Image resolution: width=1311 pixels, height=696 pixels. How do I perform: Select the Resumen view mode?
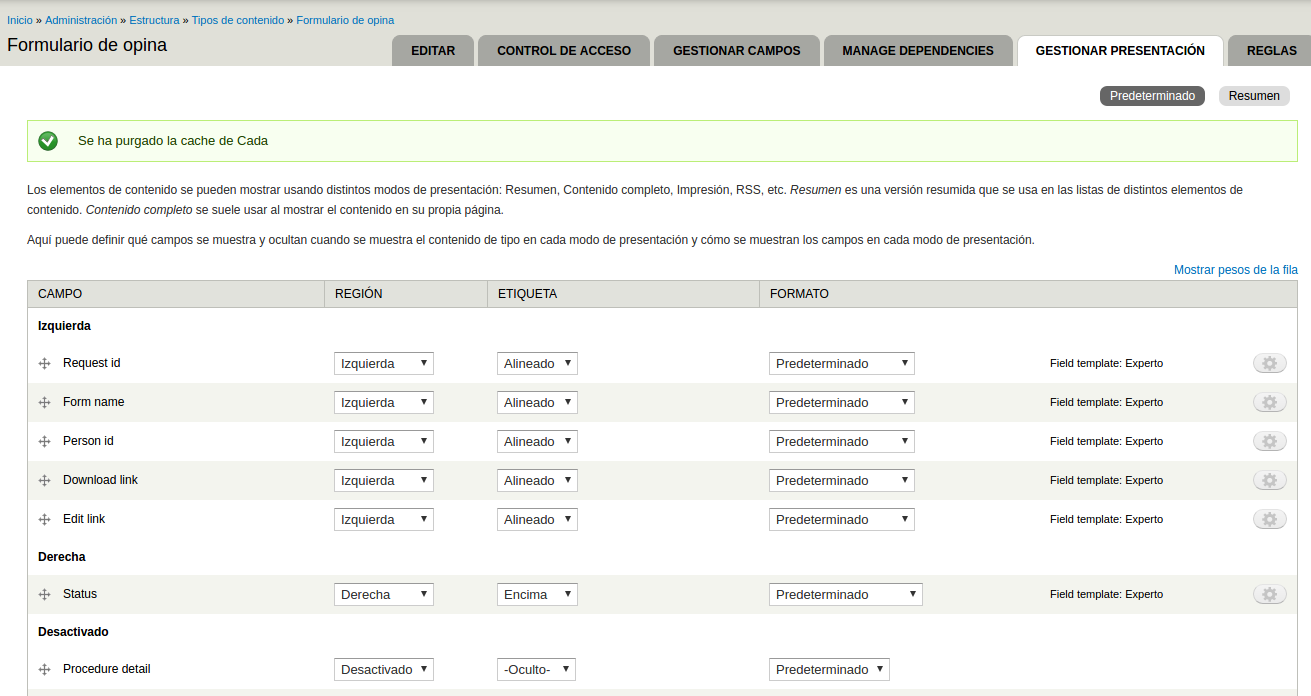(1254, 96)
